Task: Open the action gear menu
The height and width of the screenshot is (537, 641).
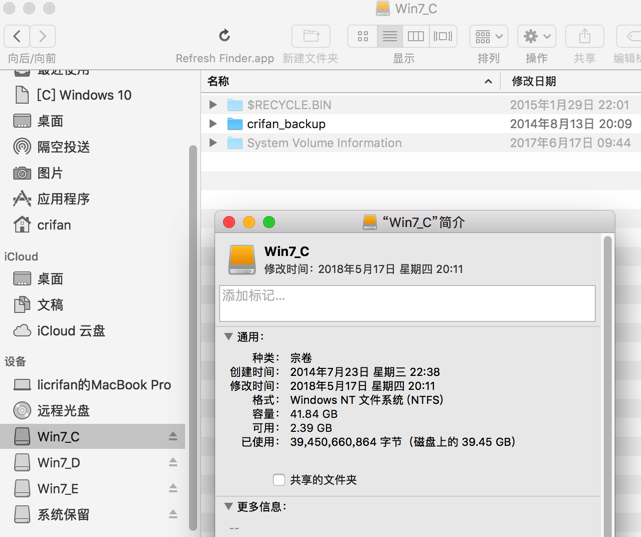Action: pos(537,36)
